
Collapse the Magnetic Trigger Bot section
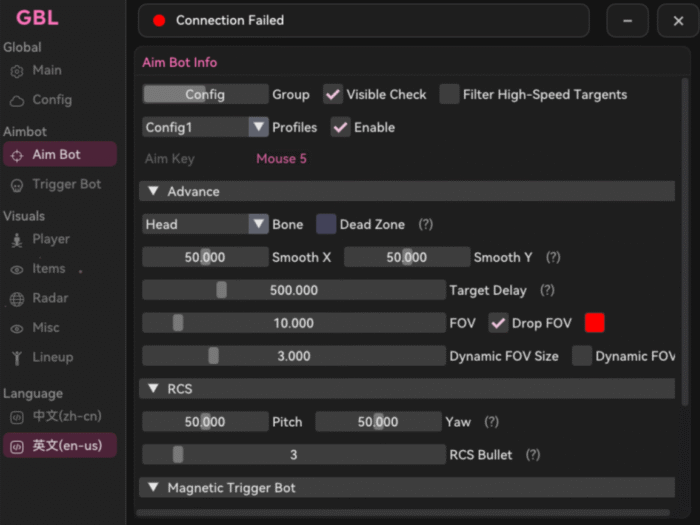click(x=407, y=488)
